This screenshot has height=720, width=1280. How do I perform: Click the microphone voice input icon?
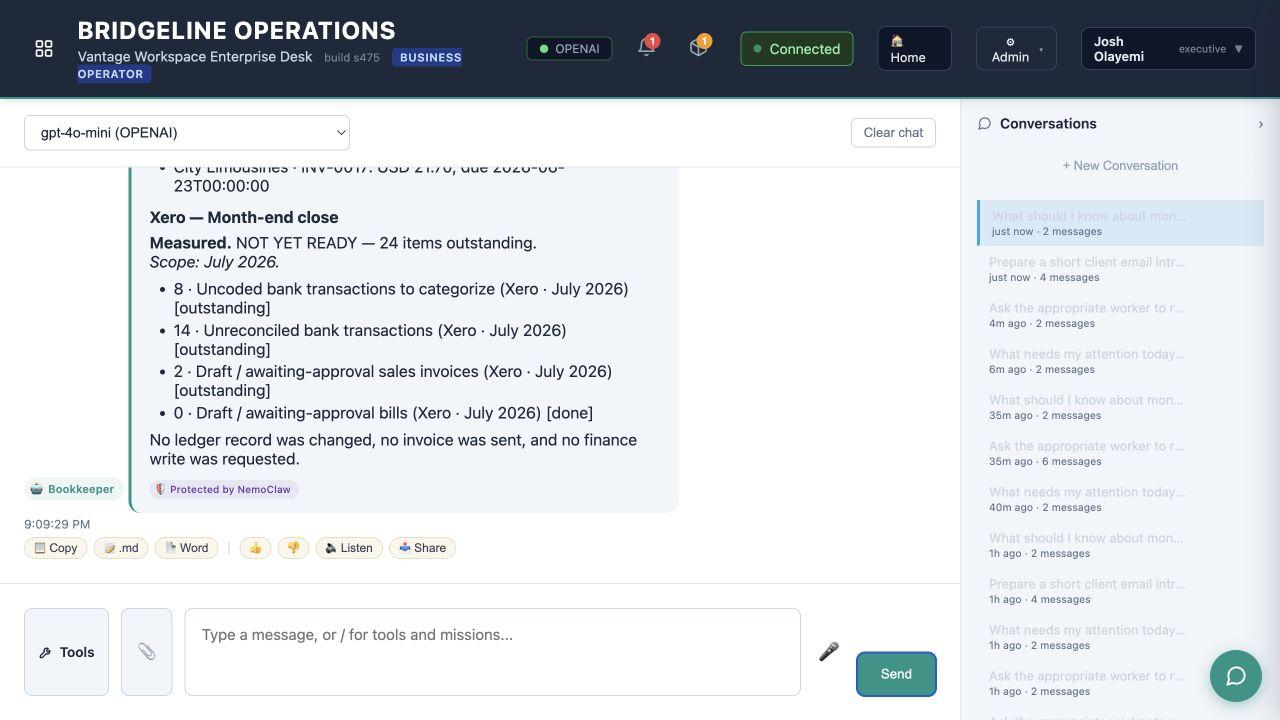click(x=829, y=652)
